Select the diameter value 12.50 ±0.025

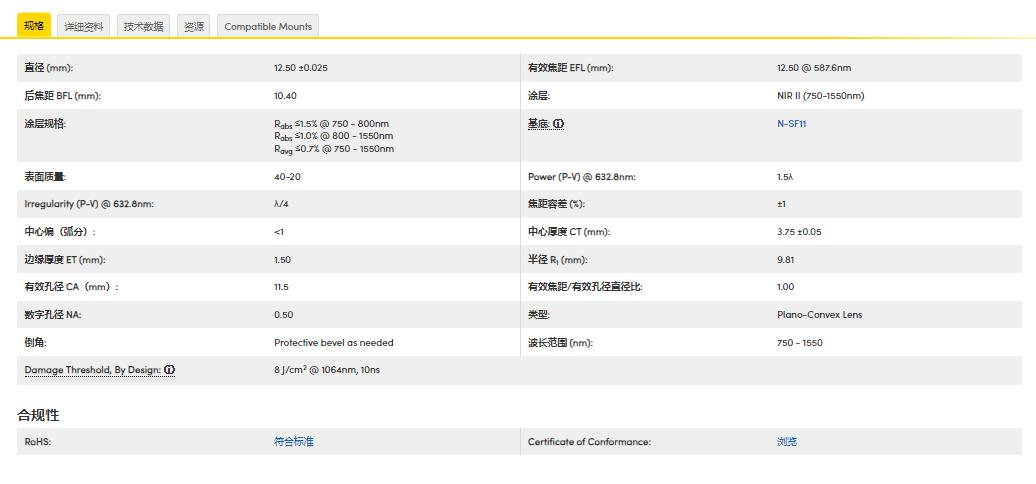point(301,68)
